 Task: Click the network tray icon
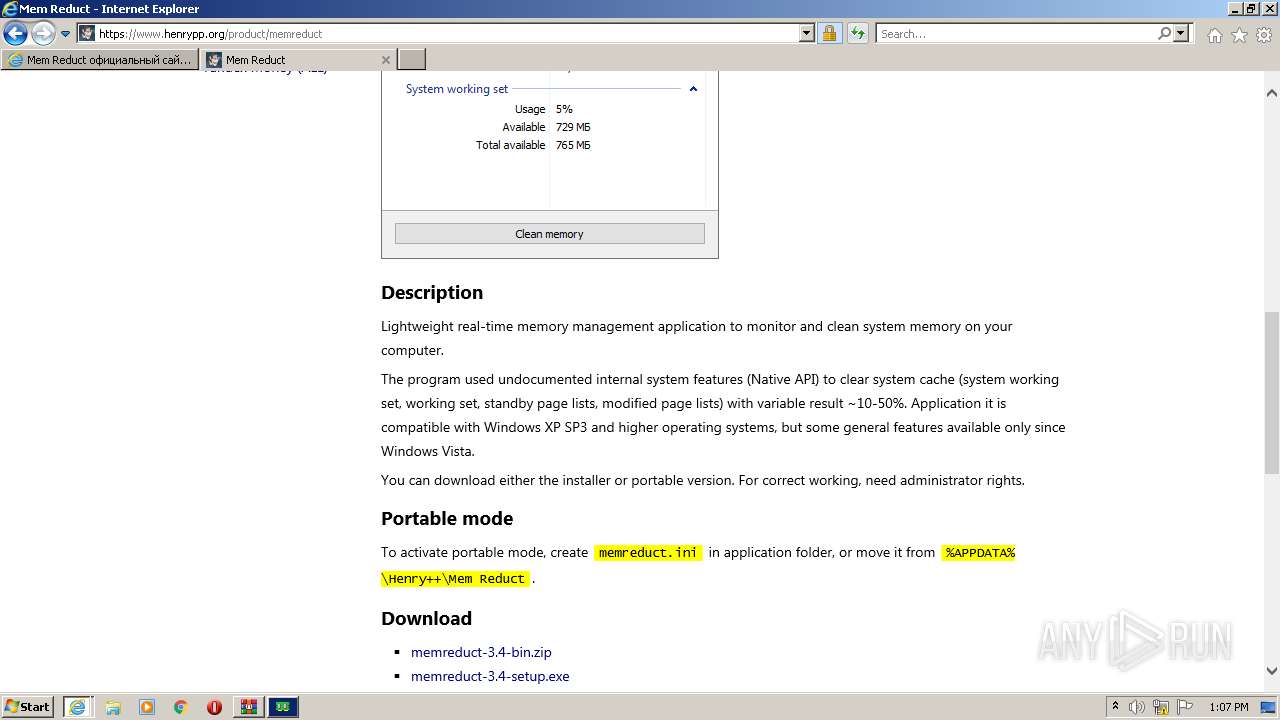click(1161, 707)
